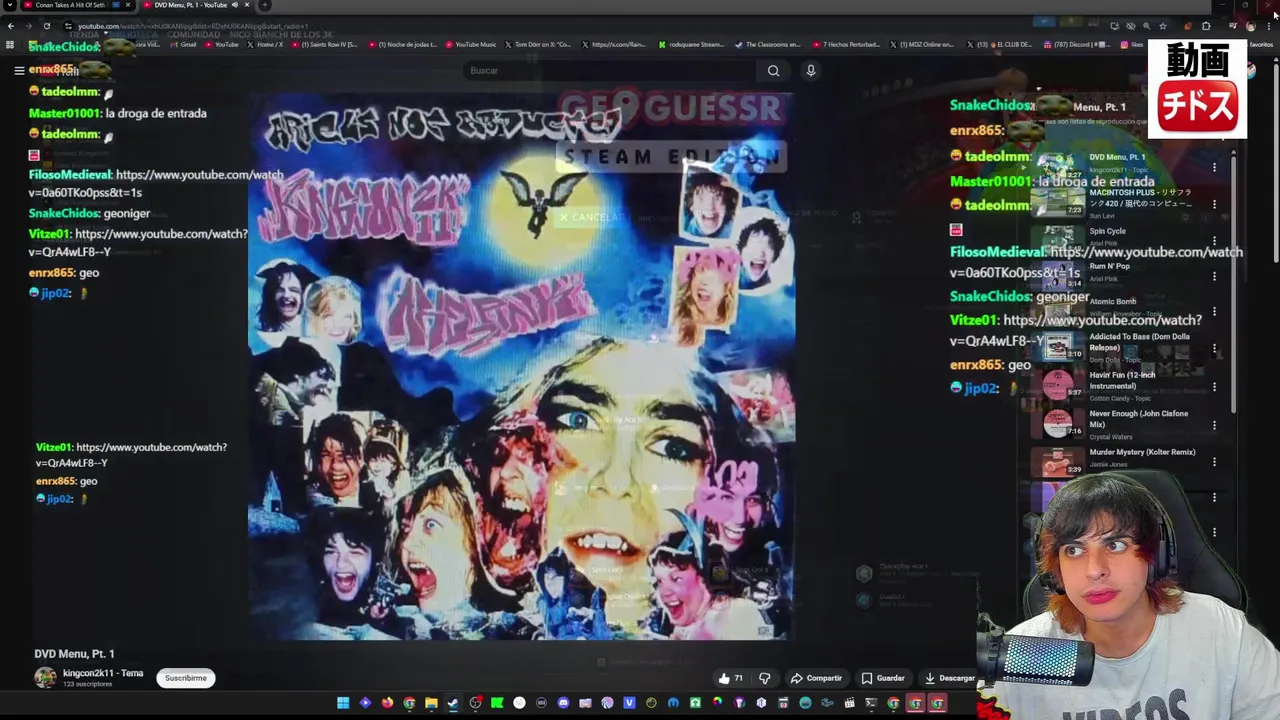This screenshot has height=720, width=1280.
Task: Switch to the Conan Takes A Hit browser tab
Action: (x=70, y=5)
